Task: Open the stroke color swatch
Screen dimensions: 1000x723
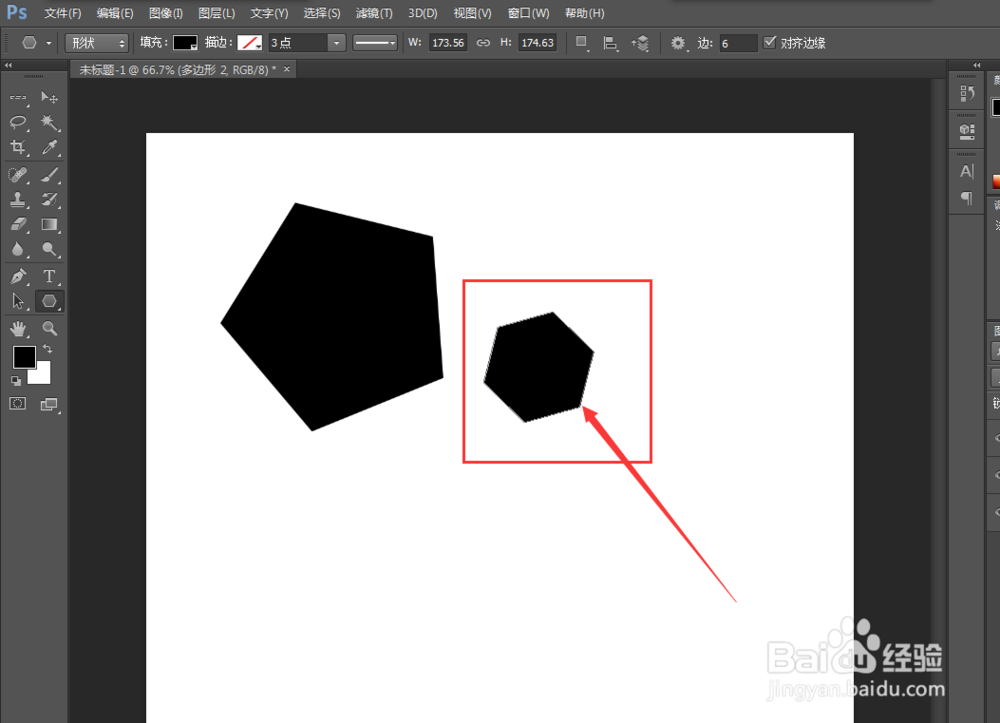Action: (249, 43)
